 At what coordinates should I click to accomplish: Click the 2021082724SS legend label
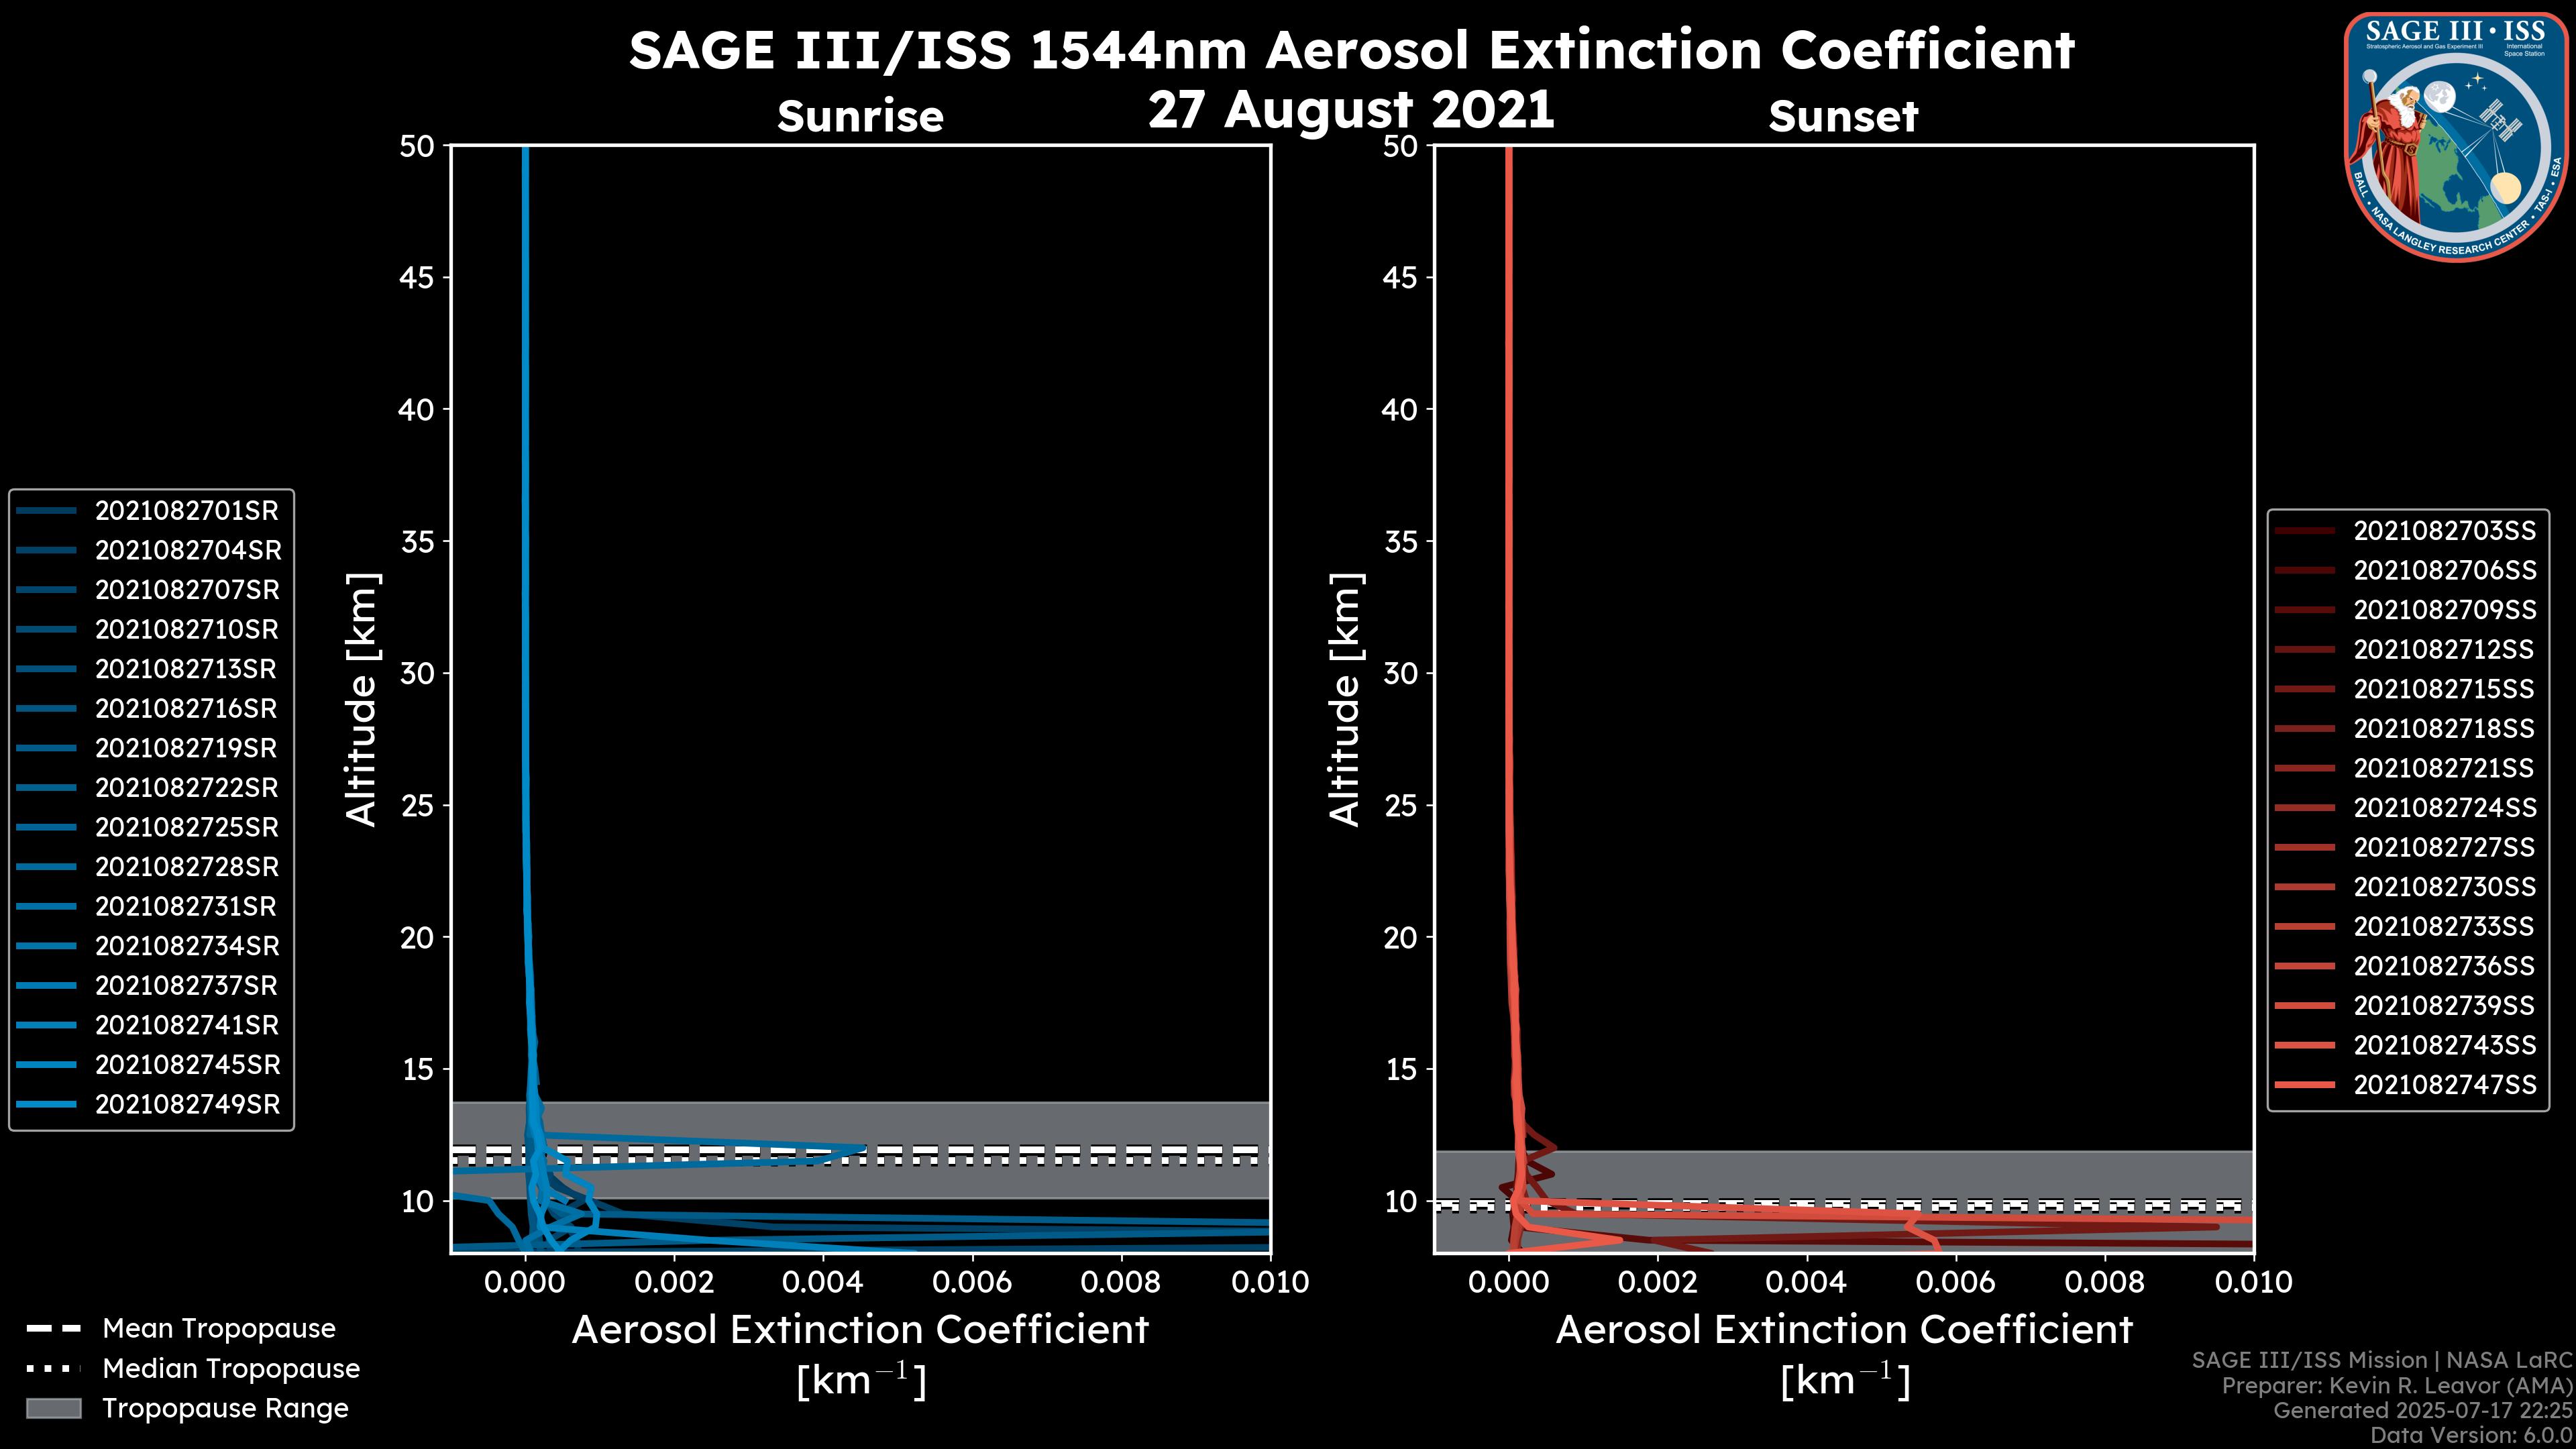(x=2444, y=808)
